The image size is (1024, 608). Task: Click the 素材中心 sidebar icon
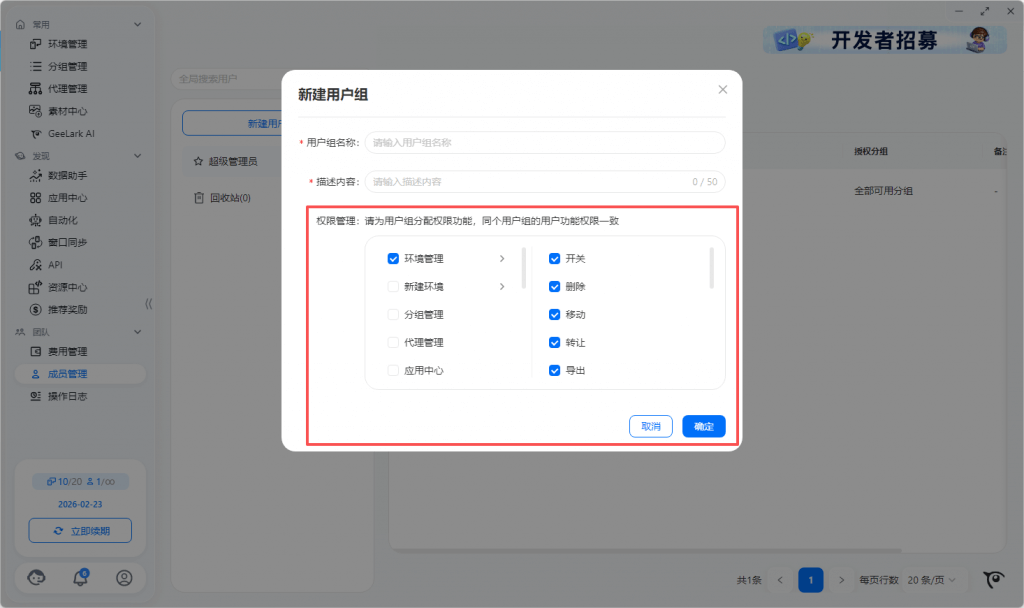[35, 111]
